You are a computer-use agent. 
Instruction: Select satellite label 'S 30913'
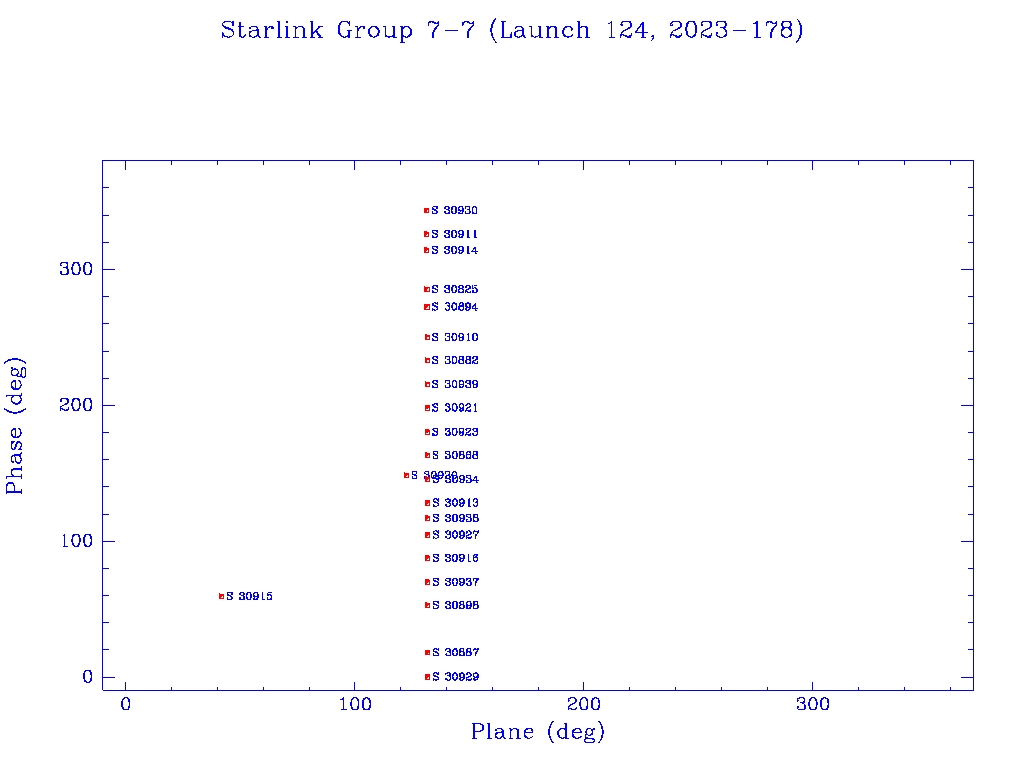pyautogui.click(x=456, y=502)
